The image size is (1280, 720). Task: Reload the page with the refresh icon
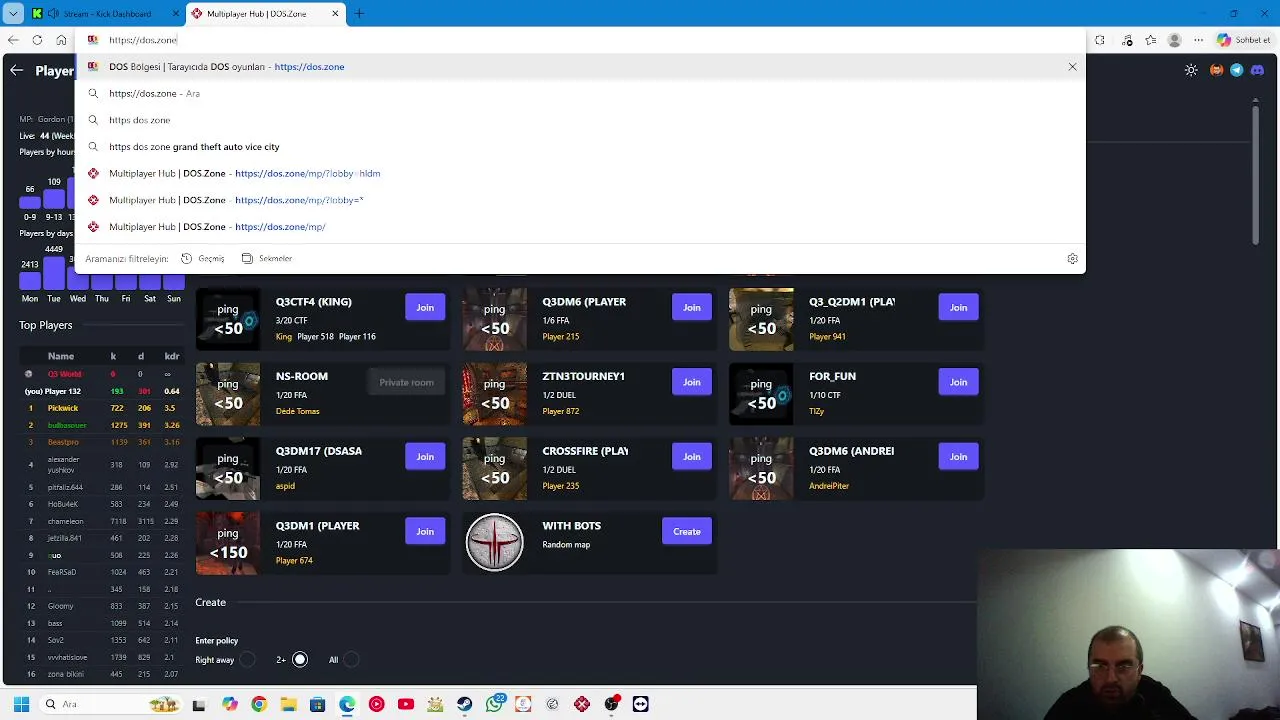point(37,40)
